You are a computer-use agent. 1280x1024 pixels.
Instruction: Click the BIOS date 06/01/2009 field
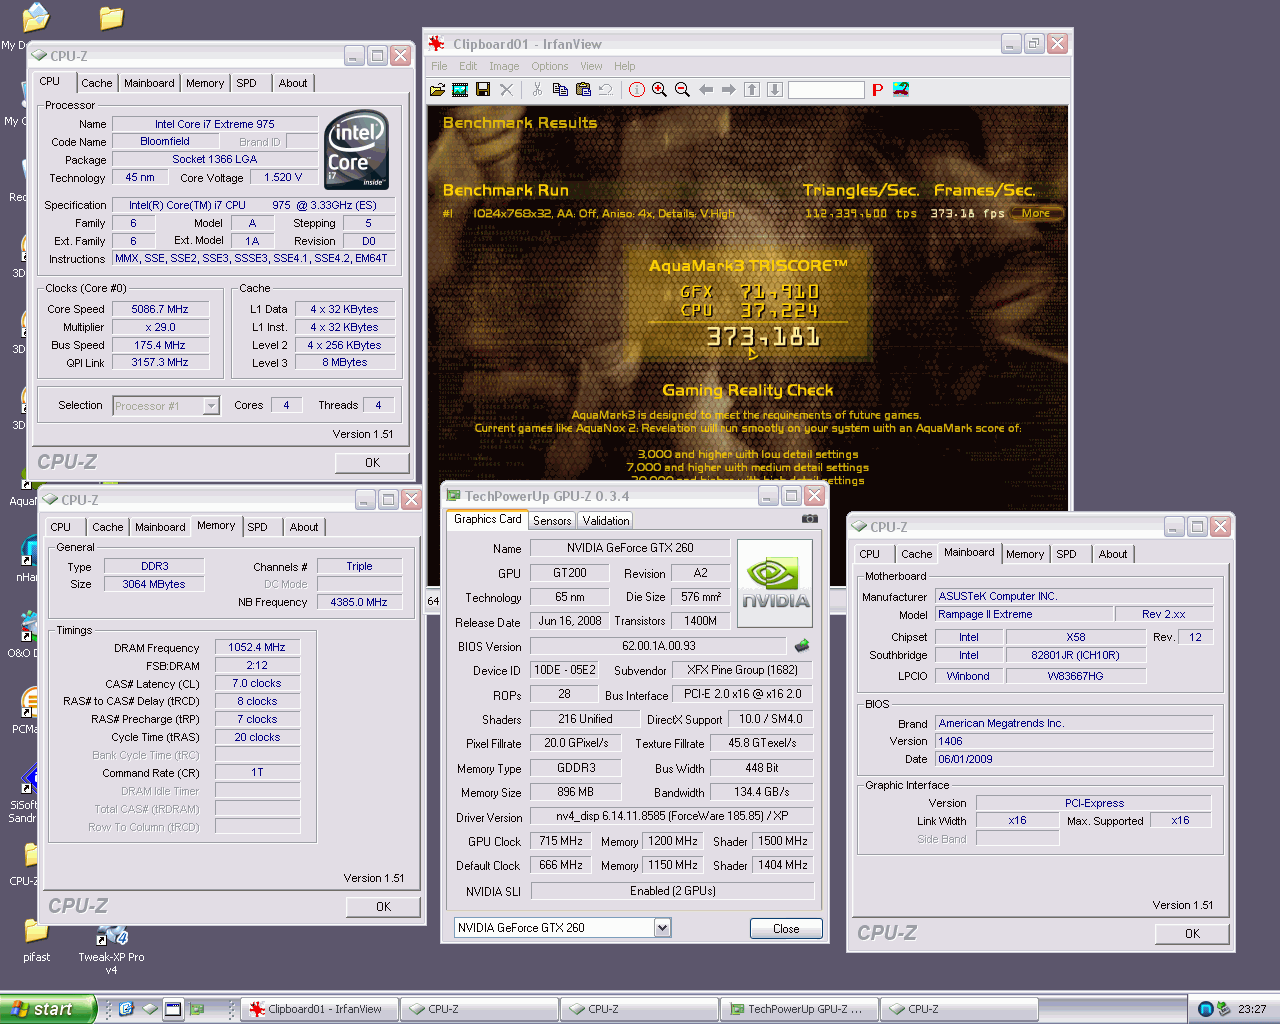coord(1074,759)
